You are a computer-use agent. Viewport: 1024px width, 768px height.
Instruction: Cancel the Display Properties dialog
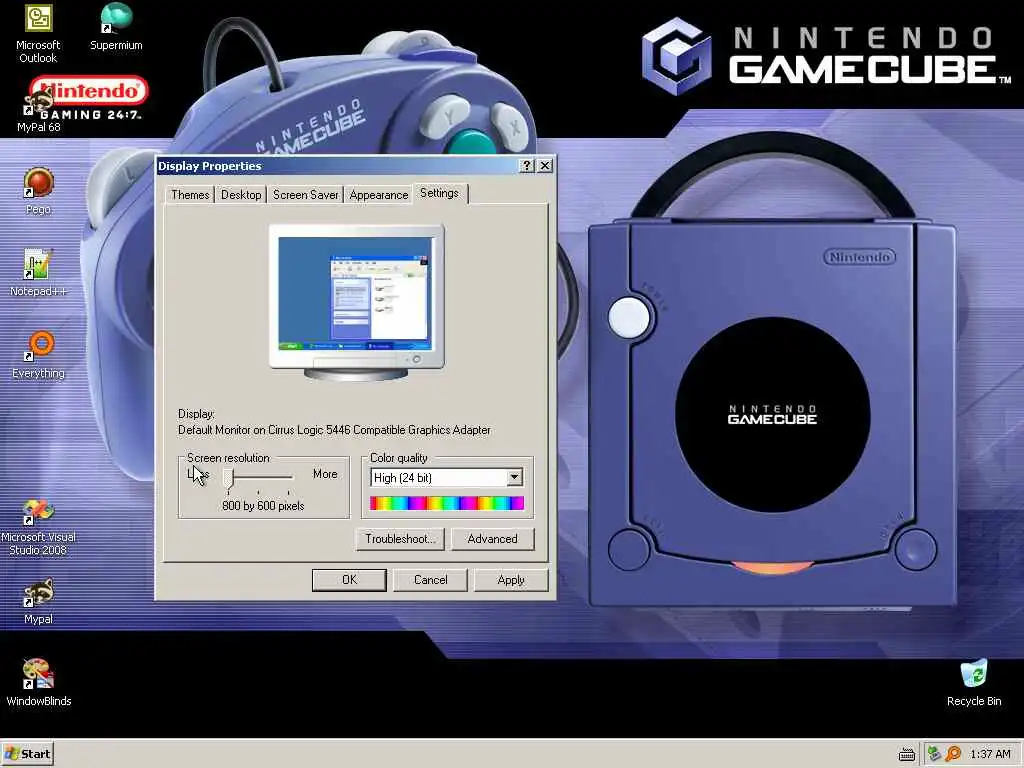(430, 580)
